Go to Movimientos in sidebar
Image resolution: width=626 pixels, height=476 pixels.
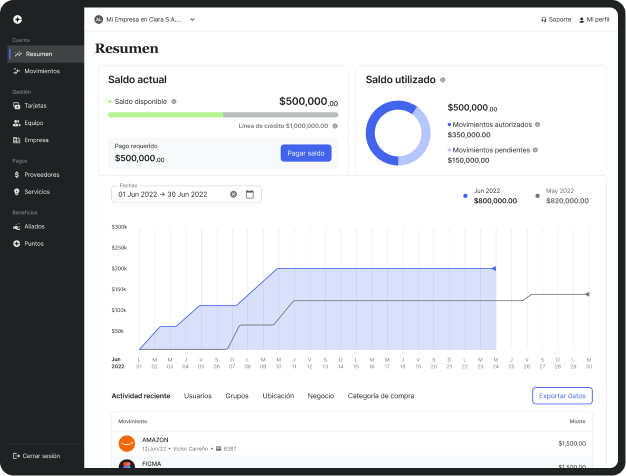pos(41,71)
